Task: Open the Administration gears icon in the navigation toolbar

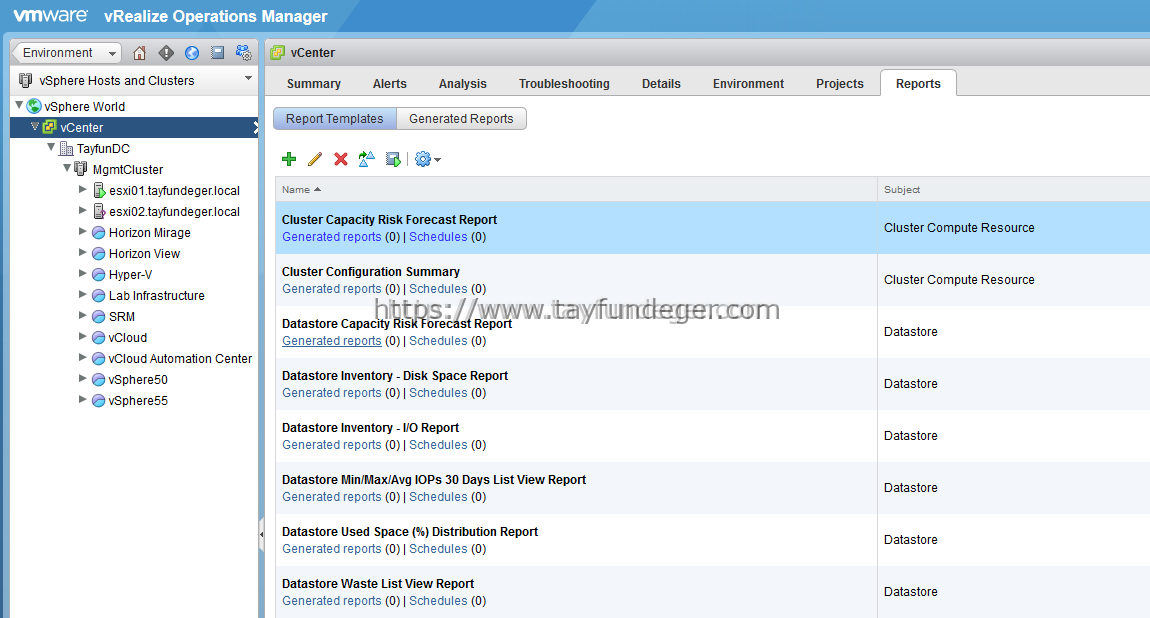Action: click(x=243, y=53)
